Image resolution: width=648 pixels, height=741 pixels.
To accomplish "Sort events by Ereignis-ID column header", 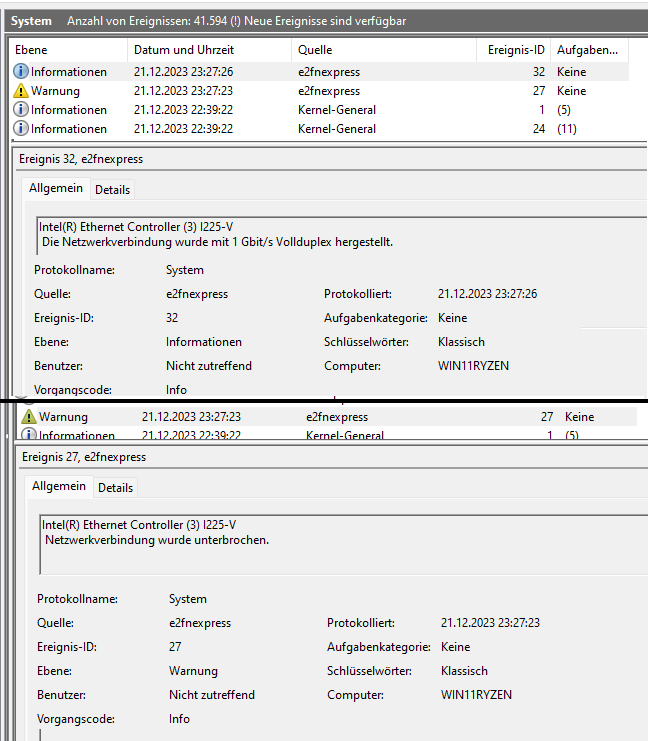I will 514,50.
